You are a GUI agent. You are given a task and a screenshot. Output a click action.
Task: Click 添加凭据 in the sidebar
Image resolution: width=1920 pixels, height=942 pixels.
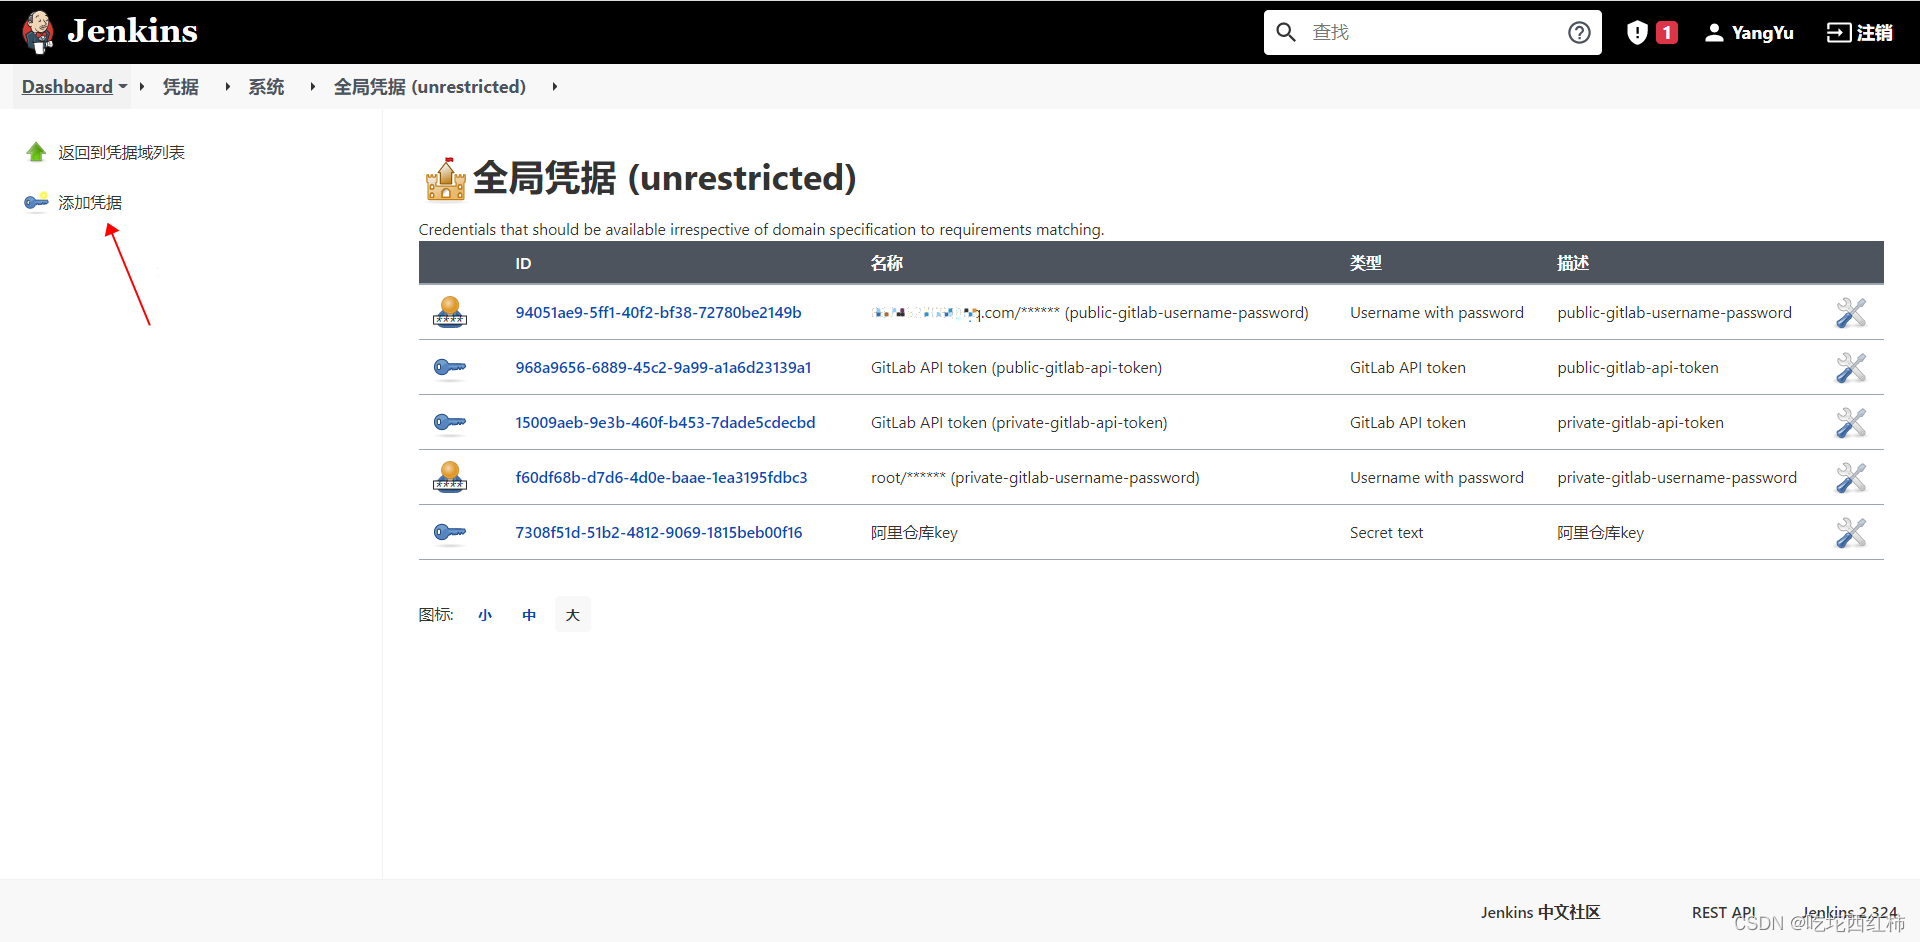(90, 202)
